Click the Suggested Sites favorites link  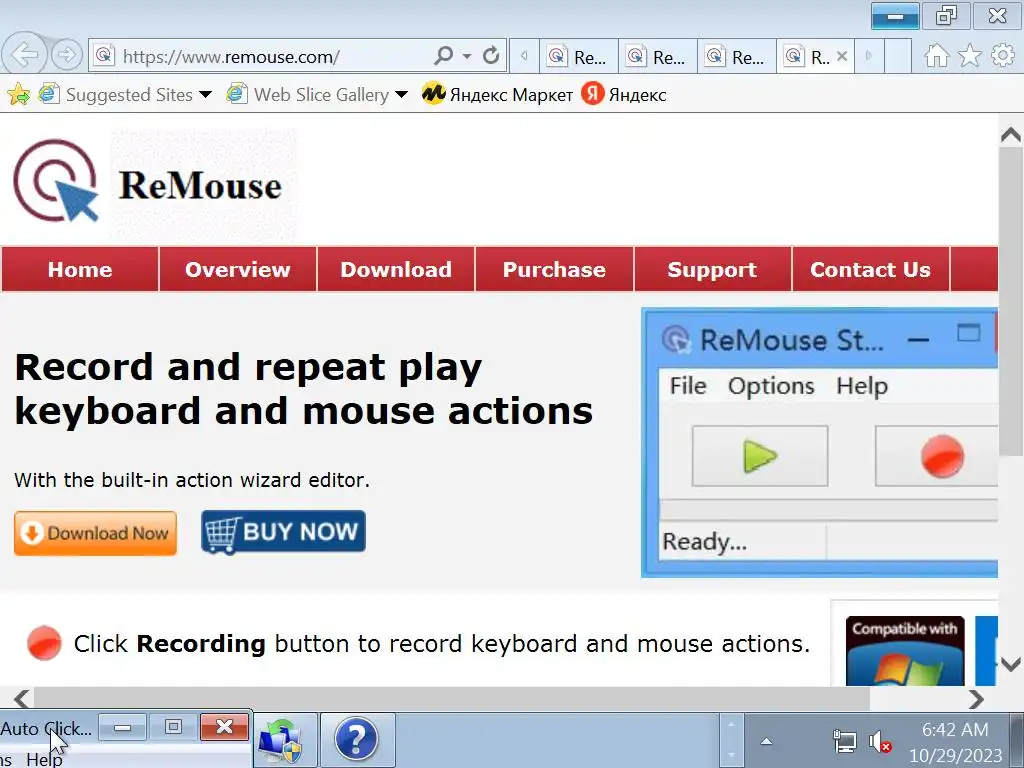coord(116,95)
